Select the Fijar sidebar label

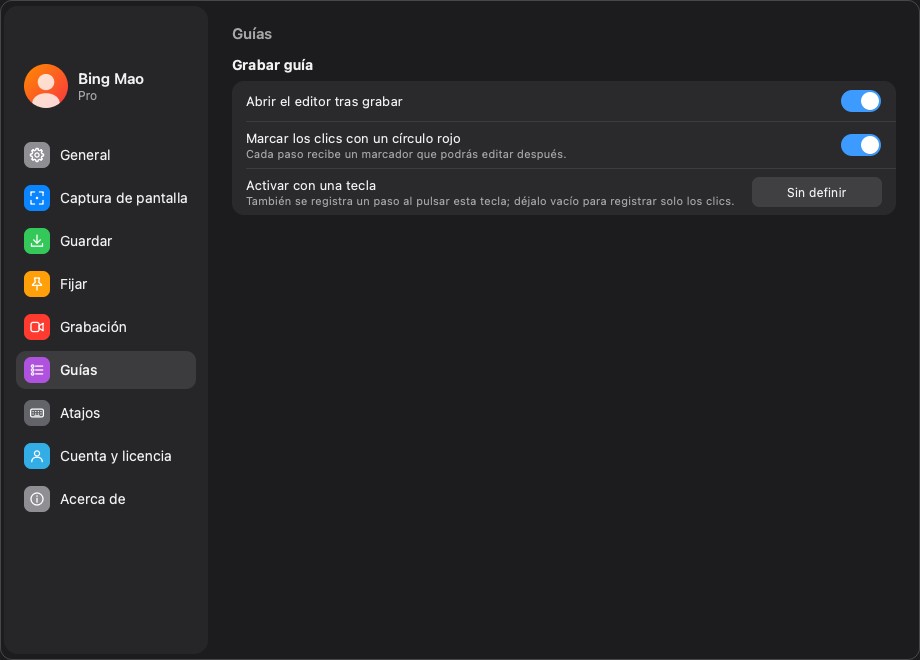point(73,284)
